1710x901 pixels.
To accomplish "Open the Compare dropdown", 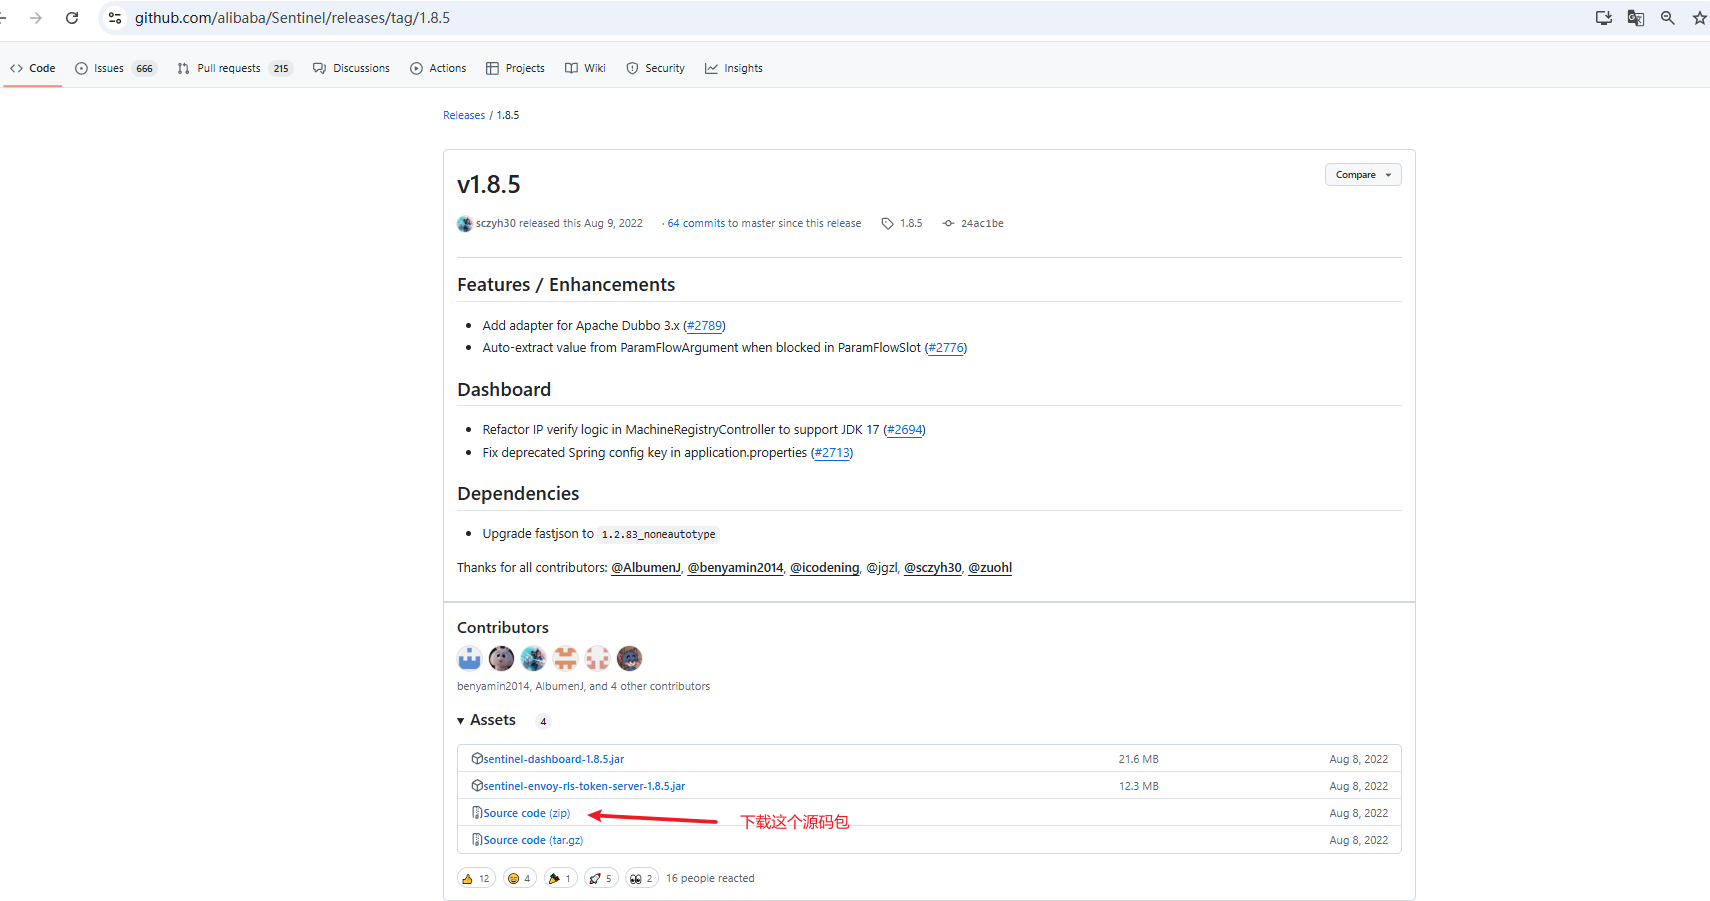I will click(1363, 175).
